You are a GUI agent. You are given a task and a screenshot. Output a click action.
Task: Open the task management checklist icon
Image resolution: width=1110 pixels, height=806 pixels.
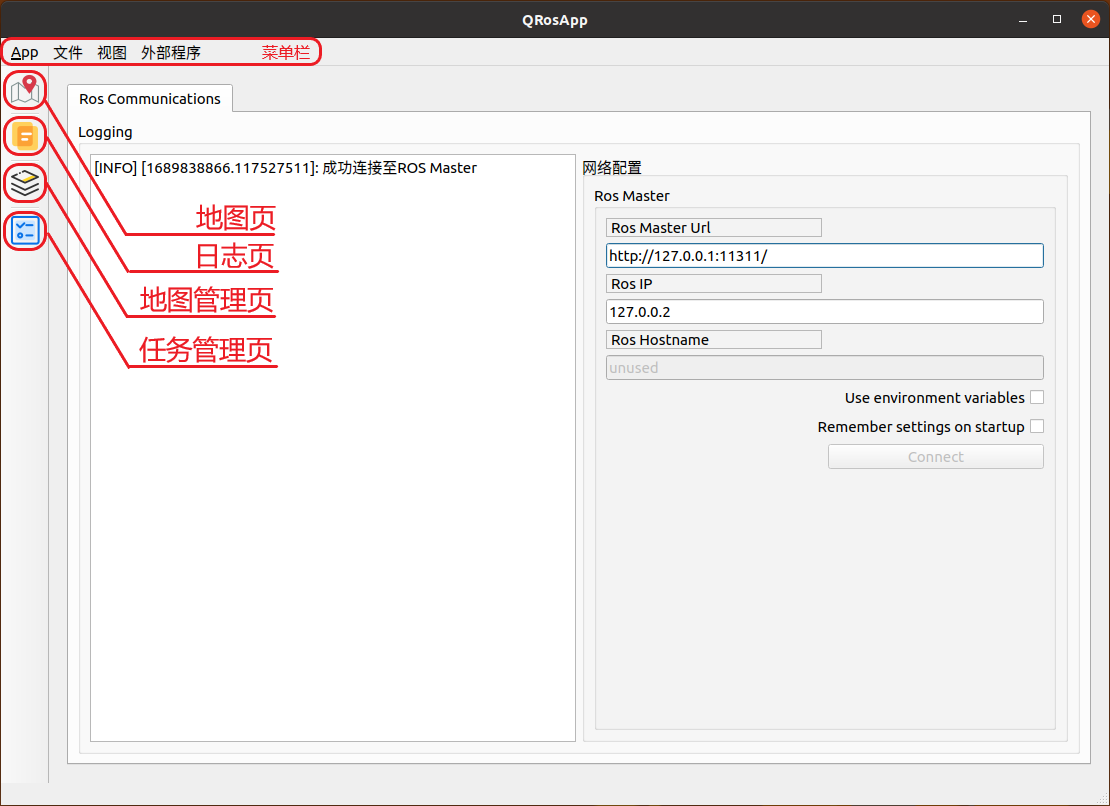(x=25, y=231)
